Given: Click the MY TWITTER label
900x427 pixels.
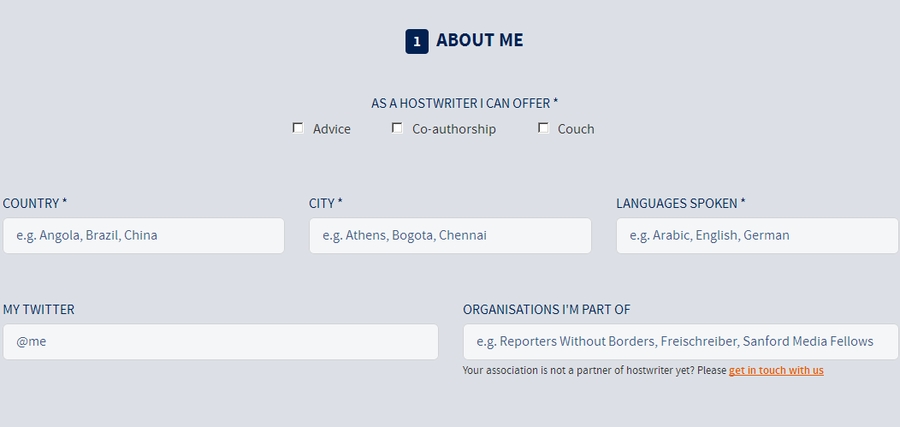Looking at the screenshot, I should pos(38,309).
